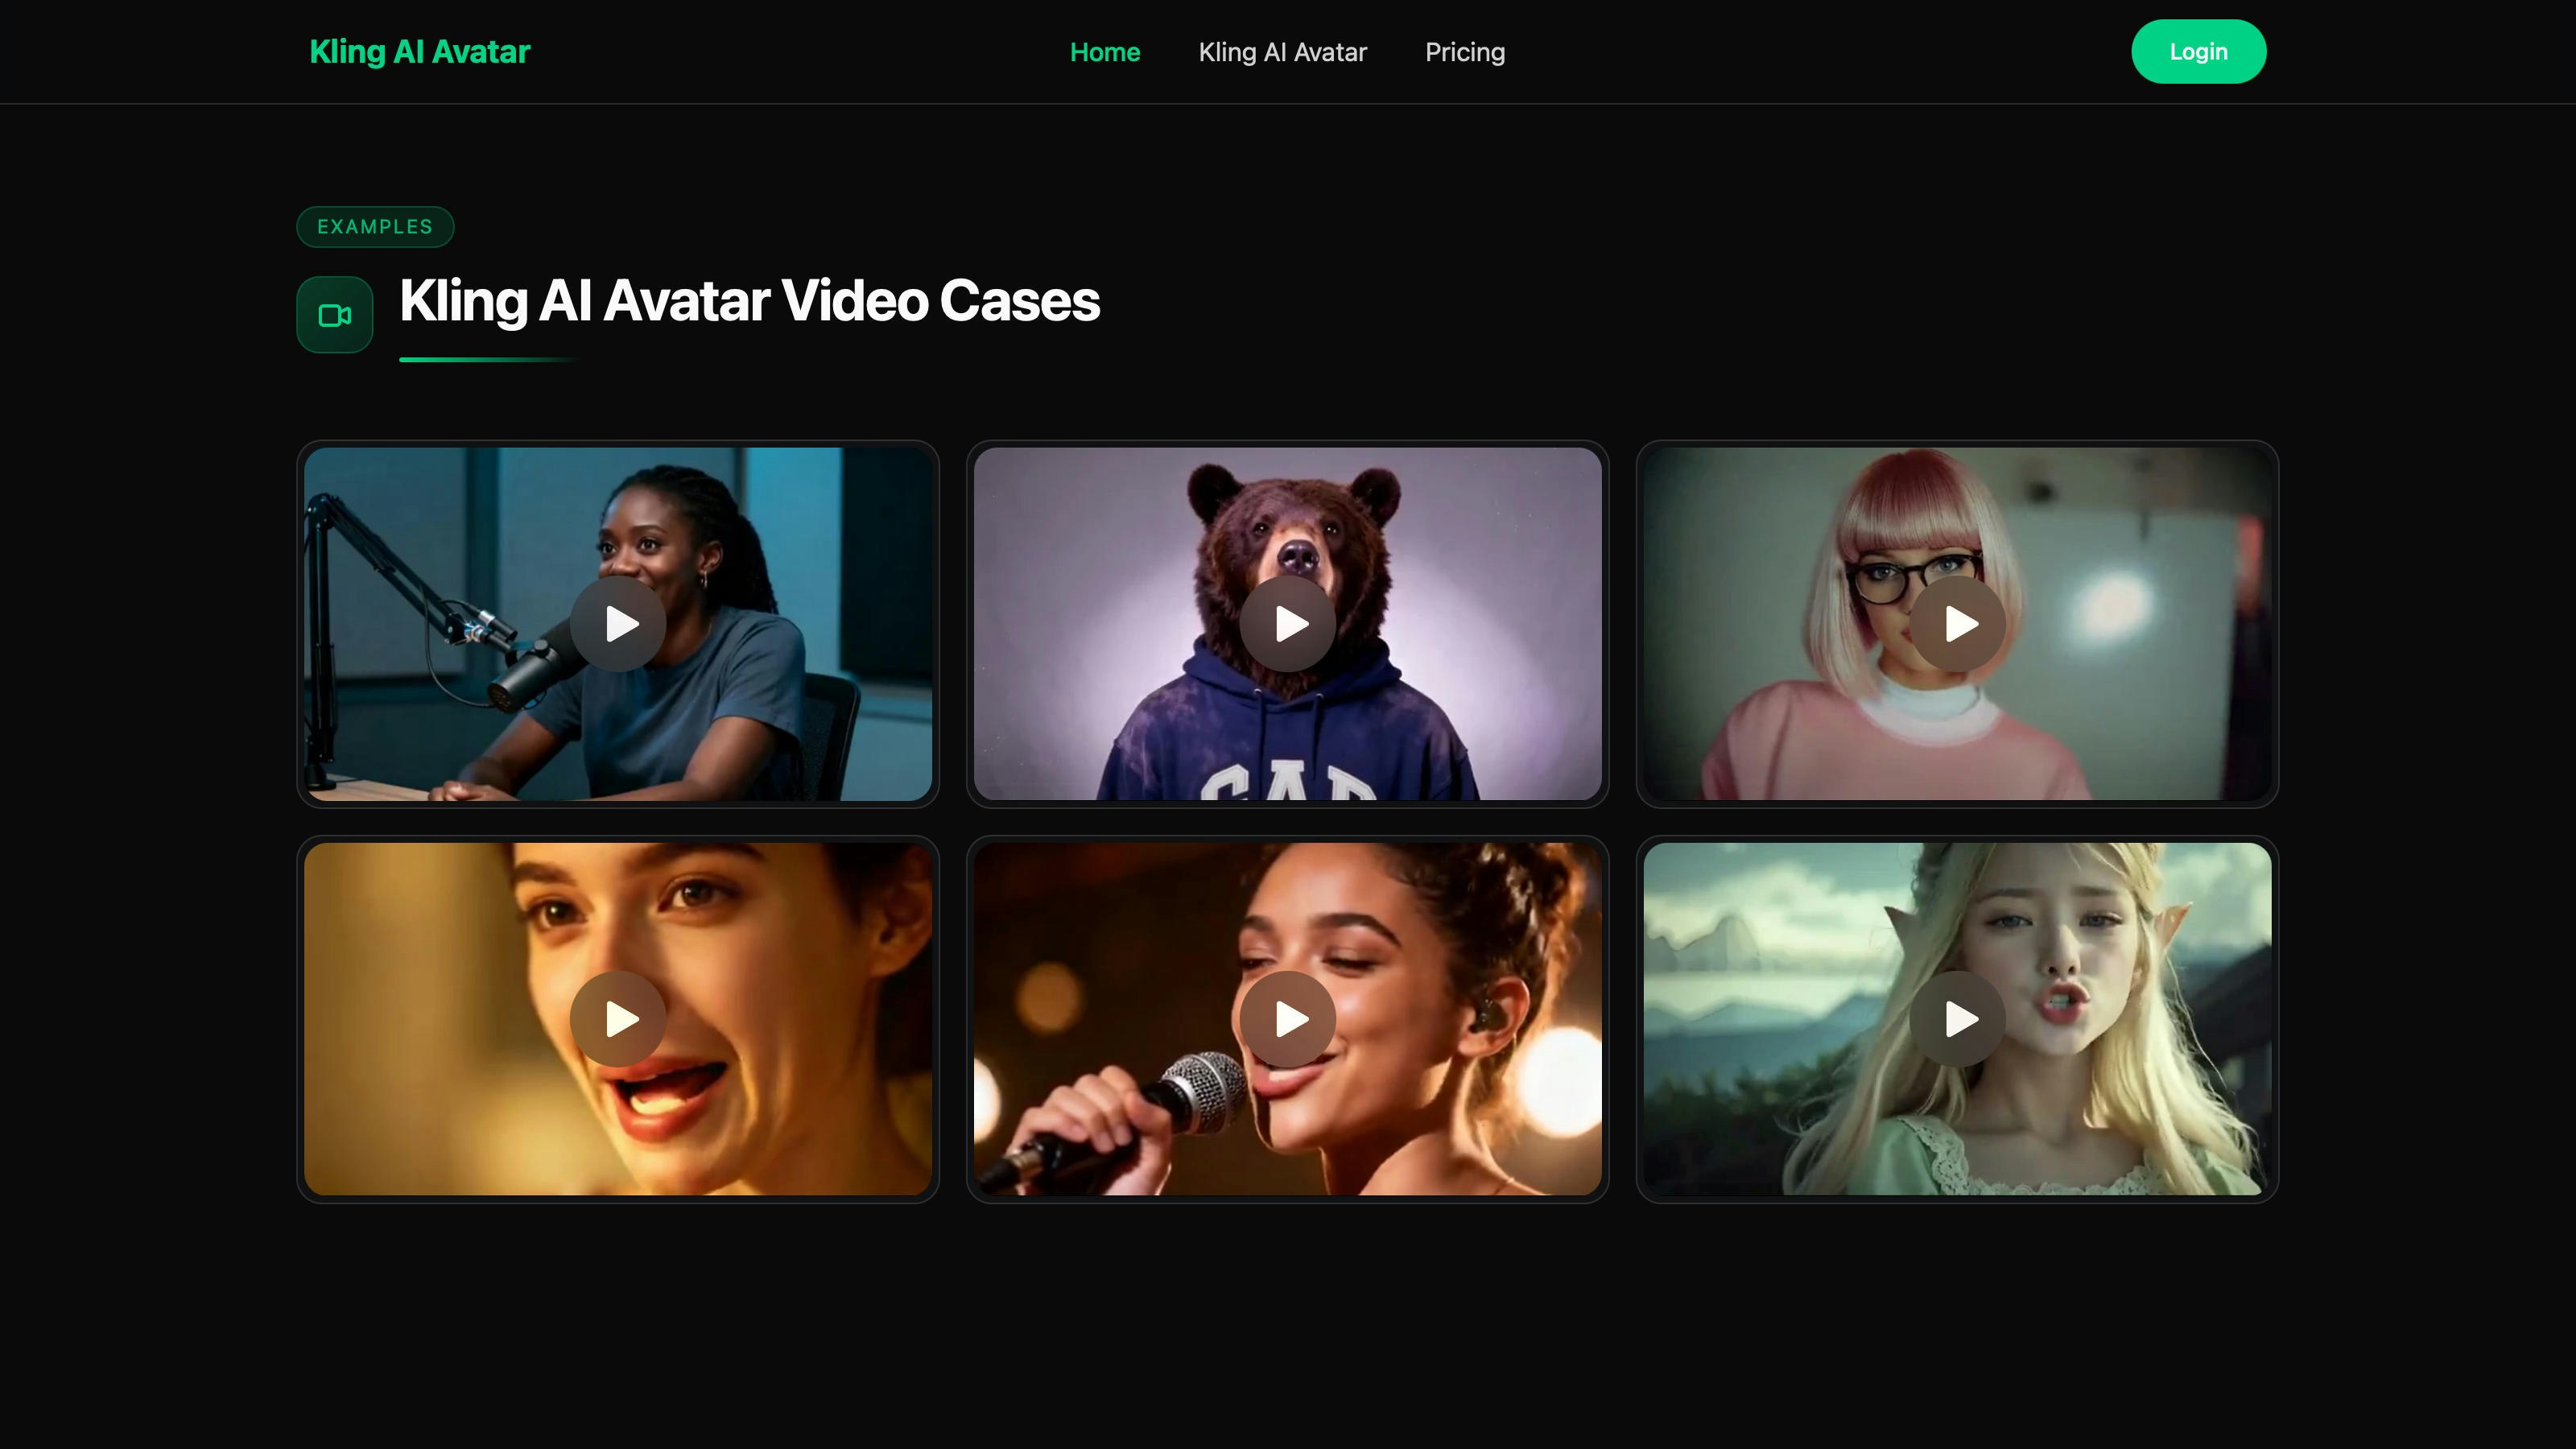Play the laughing woman close-up video

[618, 1018]
